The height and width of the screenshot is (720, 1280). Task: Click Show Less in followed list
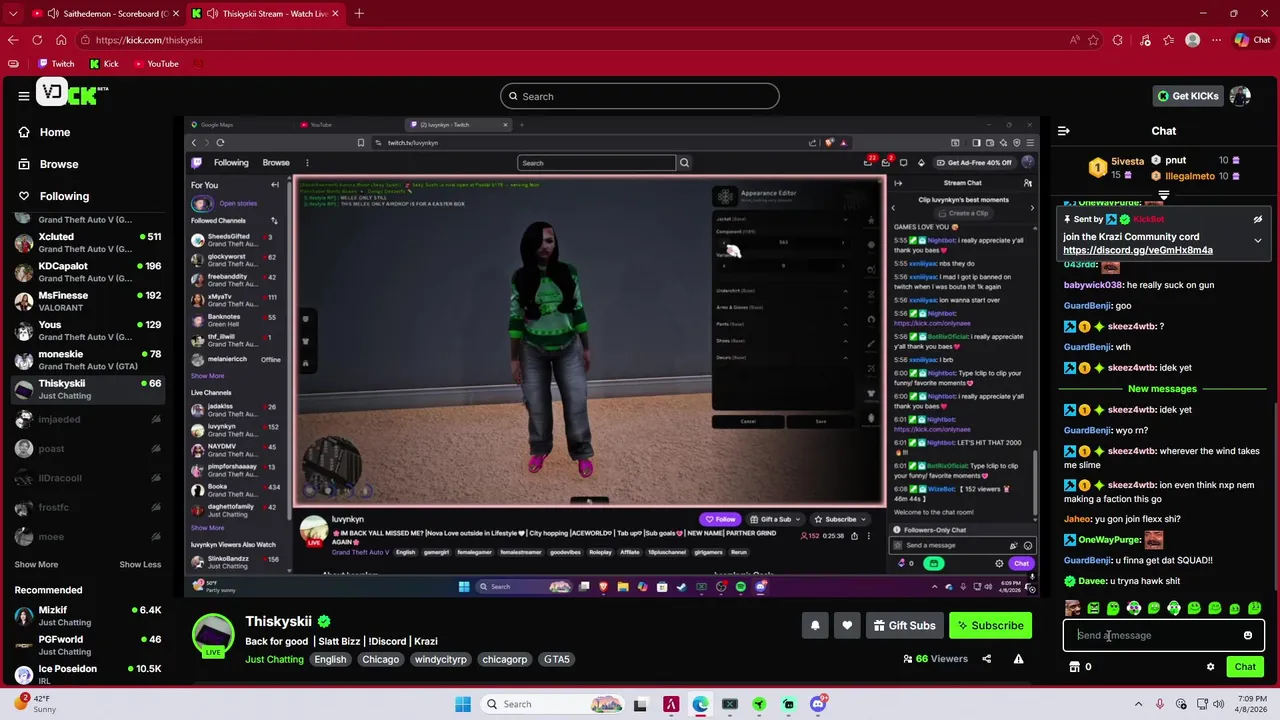[140, 564]
